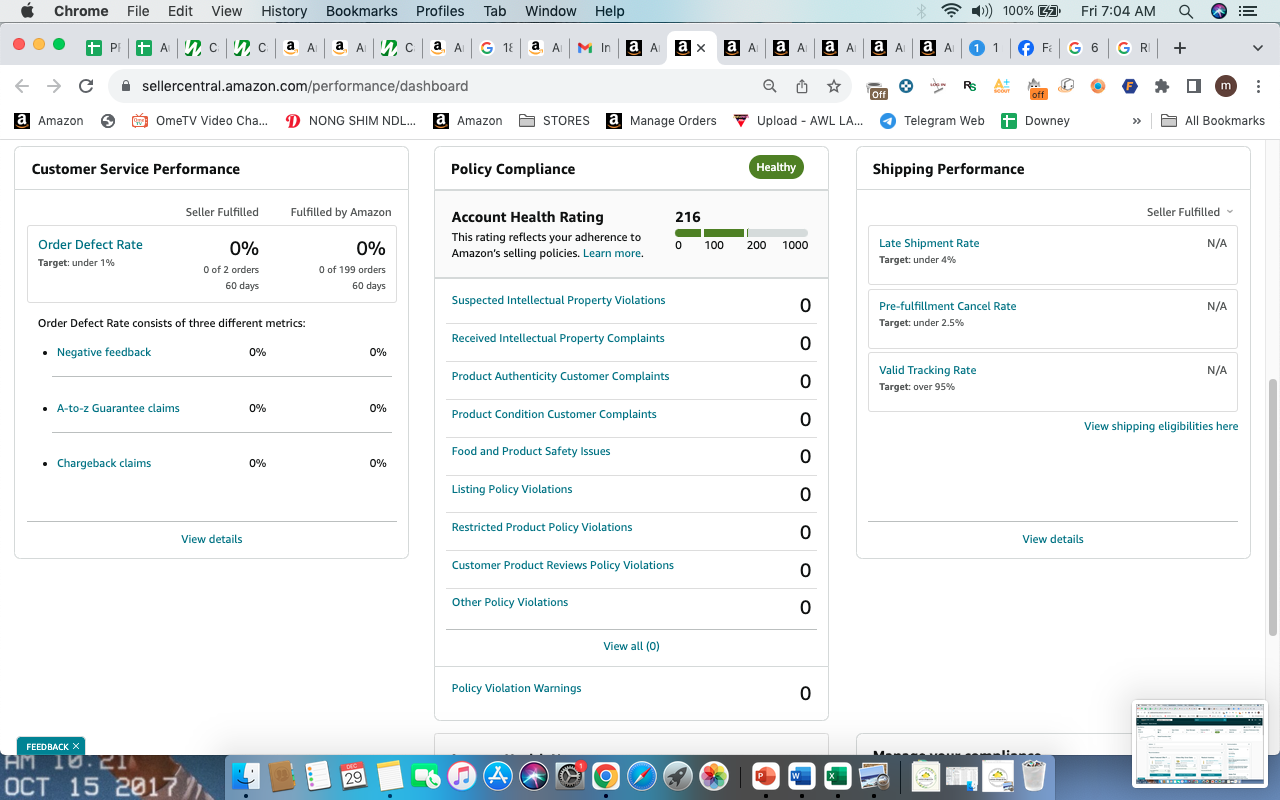The image size is (1280, 800).
Task: Show the tab search chevron in Chrome
Action: pyautogui.click(x=1257, y=48)
